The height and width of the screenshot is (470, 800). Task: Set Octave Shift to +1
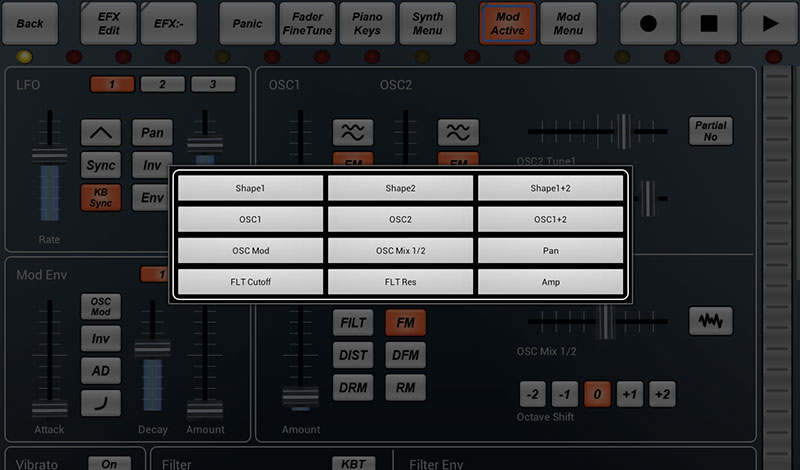(630, 394)
